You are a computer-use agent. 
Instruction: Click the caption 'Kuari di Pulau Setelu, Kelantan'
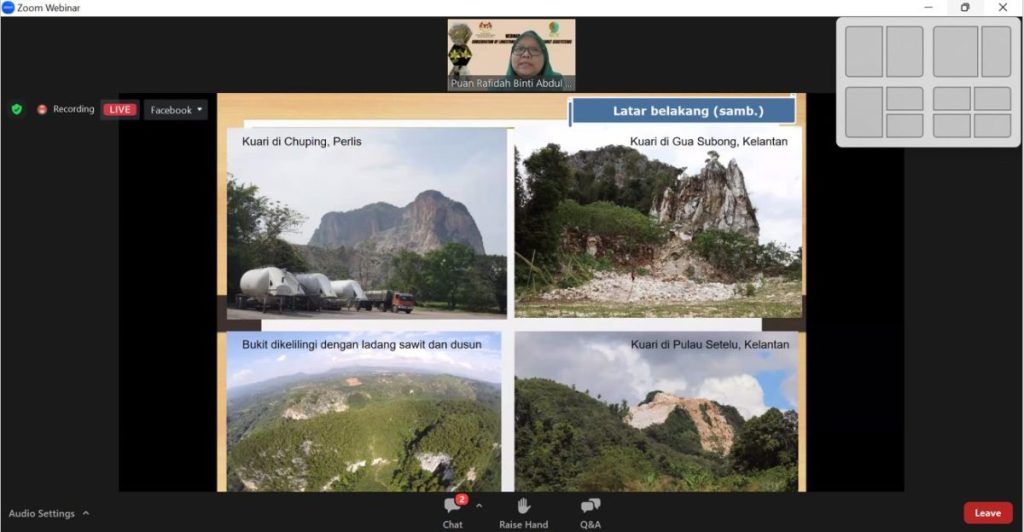click(709, 344)
